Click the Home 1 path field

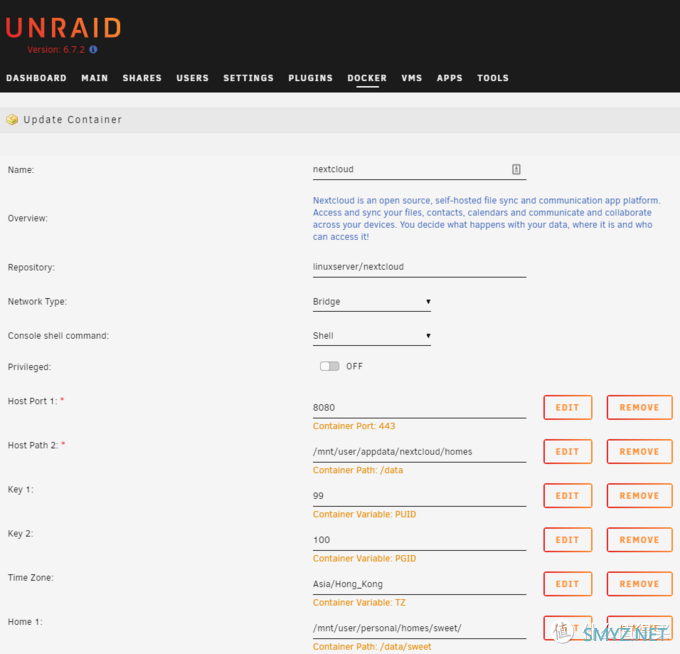pyautogui.click(x=419, y=629)
